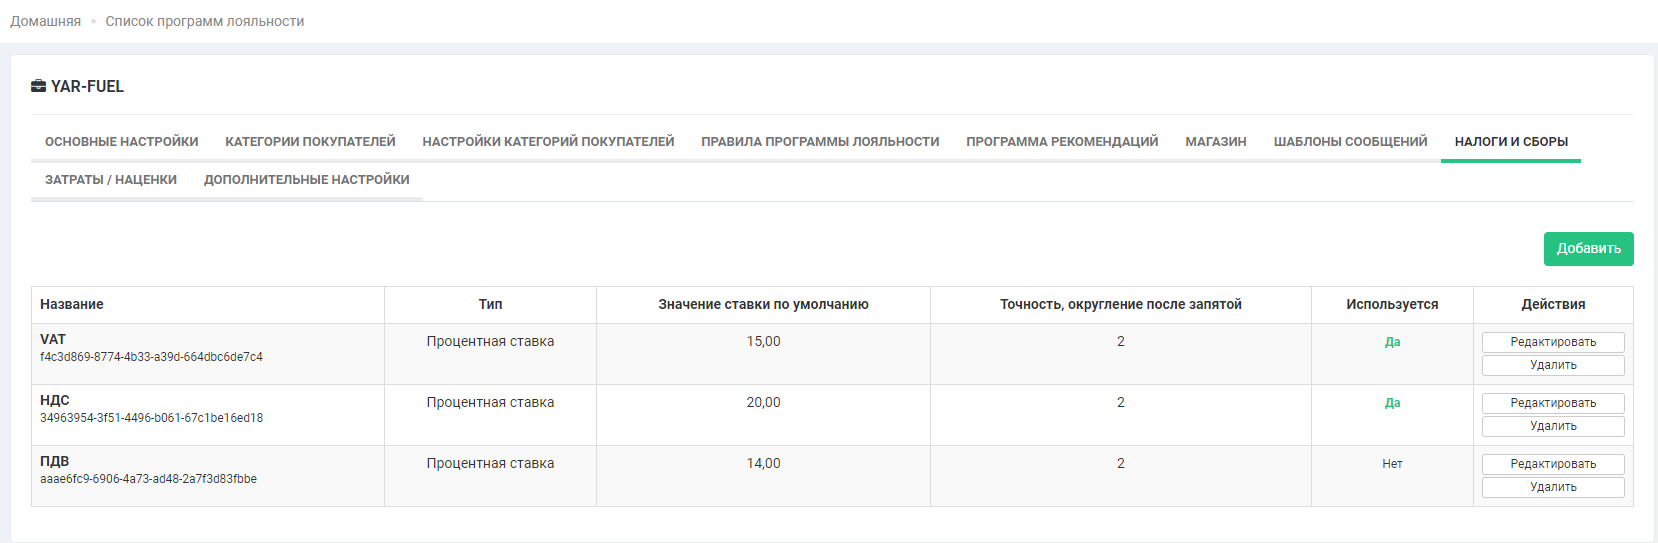Viewport: 1658px width, 543px height.
Task: Edit the НДС tax entry
Action: click(1553, 403)
